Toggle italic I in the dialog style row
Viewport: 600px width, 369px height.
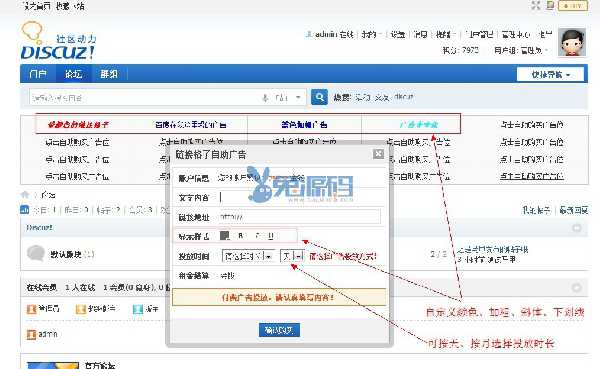(x=257, y=236)
